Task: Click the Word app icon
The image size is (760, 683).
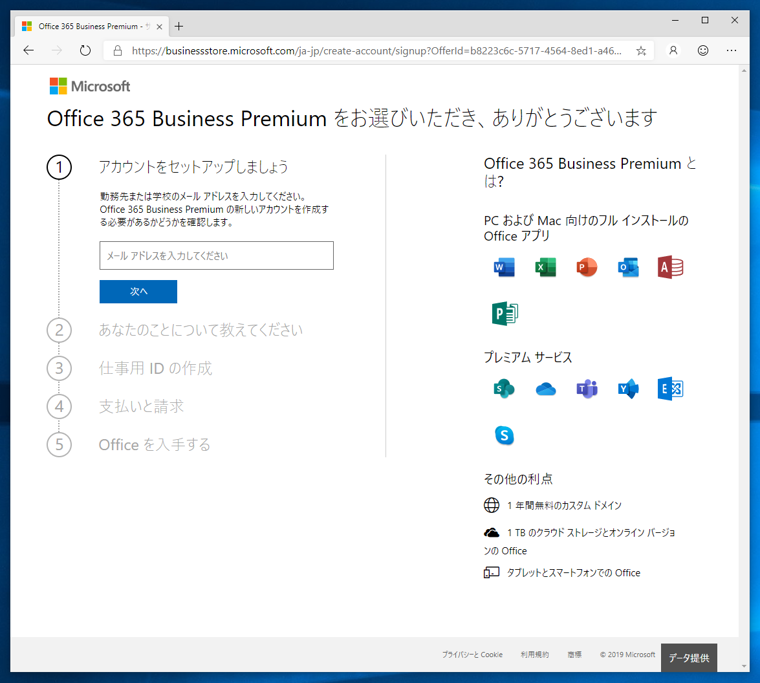Action: (x=504, y=268)
